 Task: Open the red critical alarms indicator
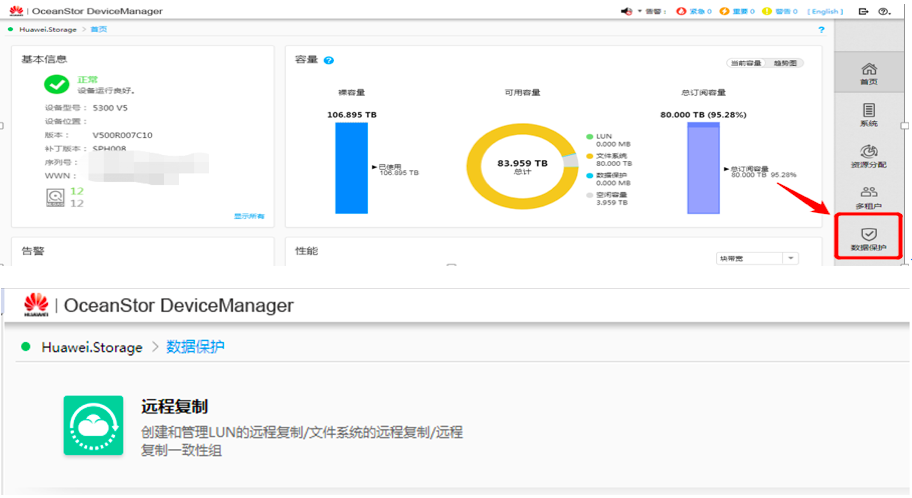click(x=694, y=11)
